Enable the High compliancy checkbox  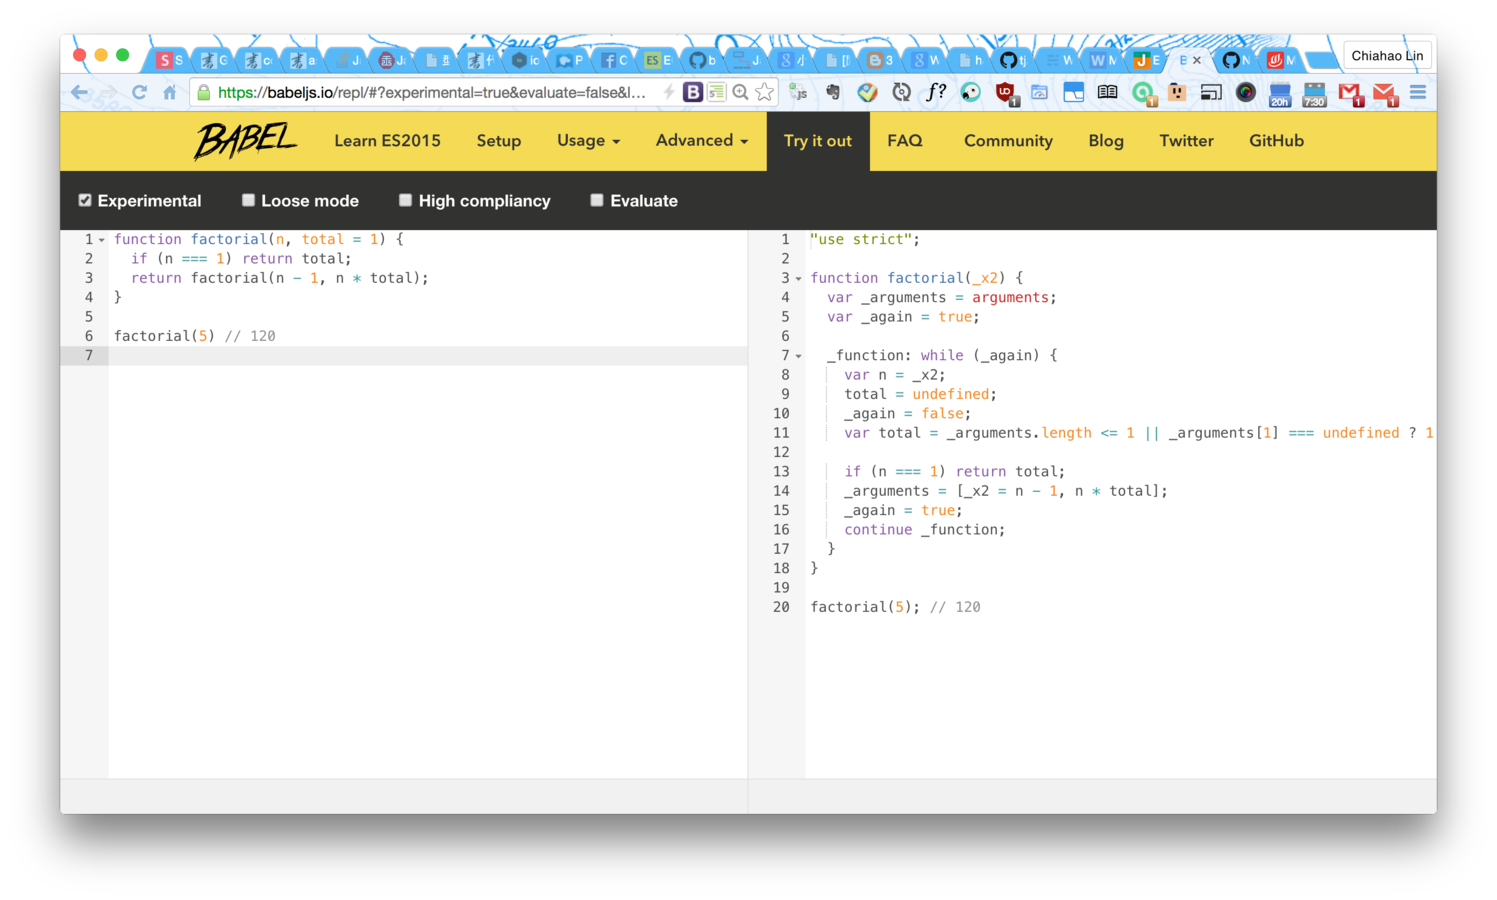tap(405, 200)
